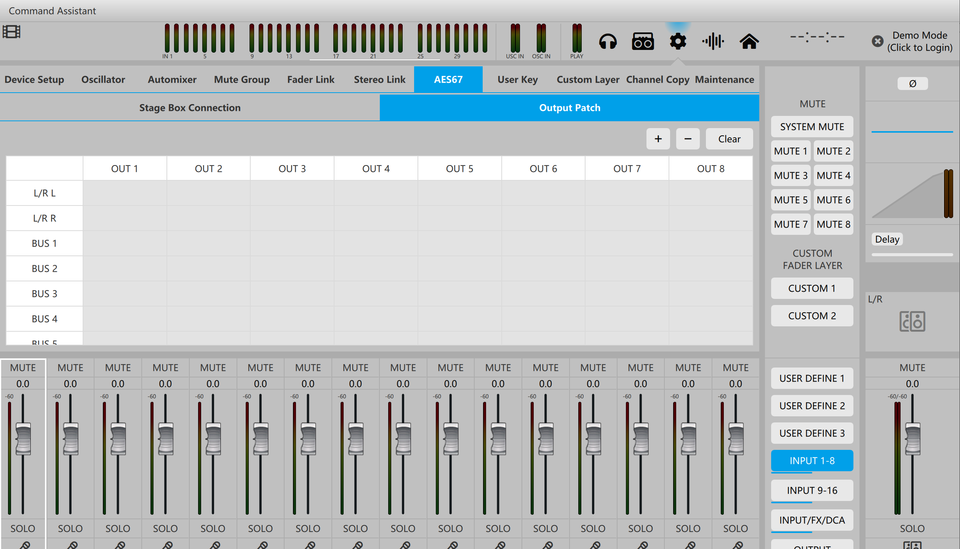Viewport: 960px width, 549px height.
Task: Click the plus button above the patch grid
Action: 658,139
